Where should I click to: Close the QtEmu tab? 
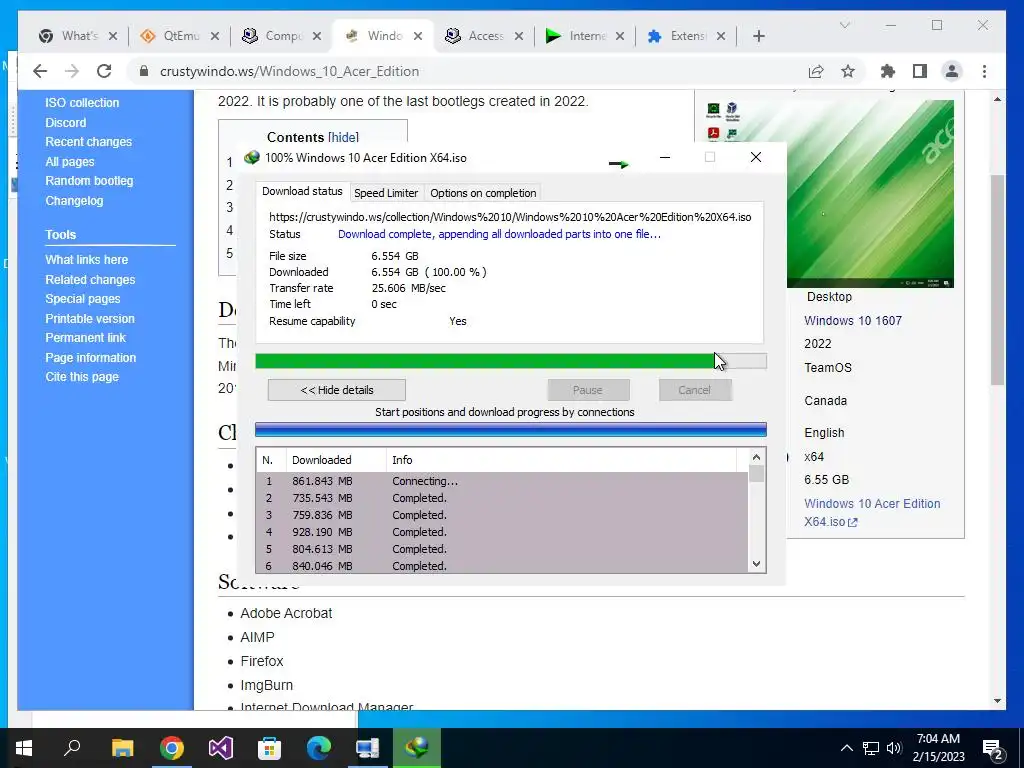(215, 36)
